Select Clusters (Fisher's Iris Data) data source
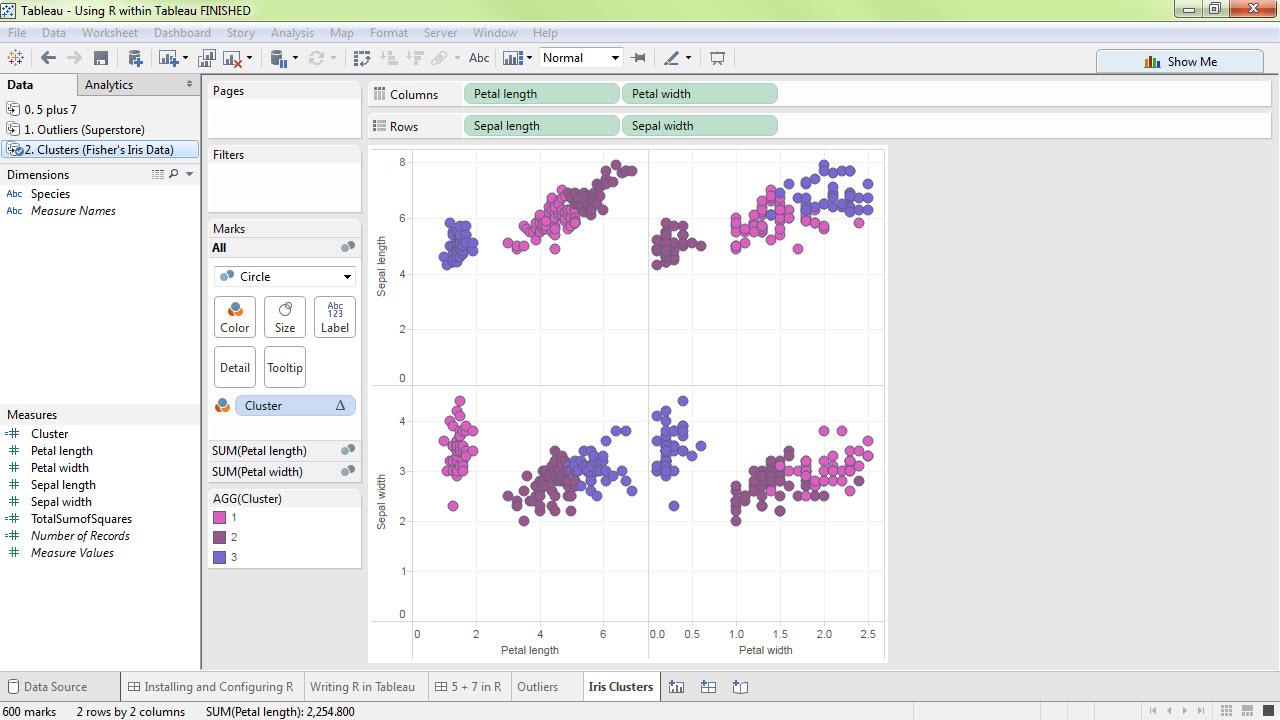Viewport: 1280px width, 720px height. (x=100, y=150)
